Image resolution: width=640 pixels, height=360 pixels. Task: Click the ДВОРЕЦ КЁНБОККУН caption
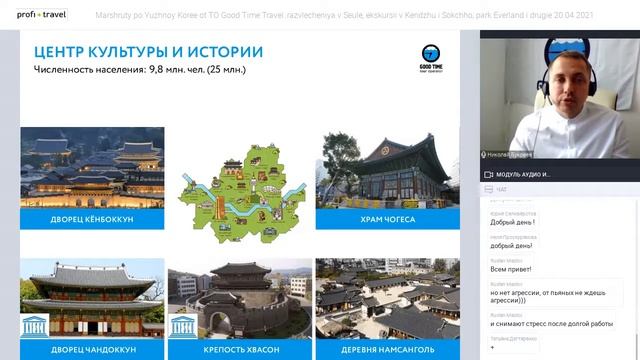click(x=92, y=220)
